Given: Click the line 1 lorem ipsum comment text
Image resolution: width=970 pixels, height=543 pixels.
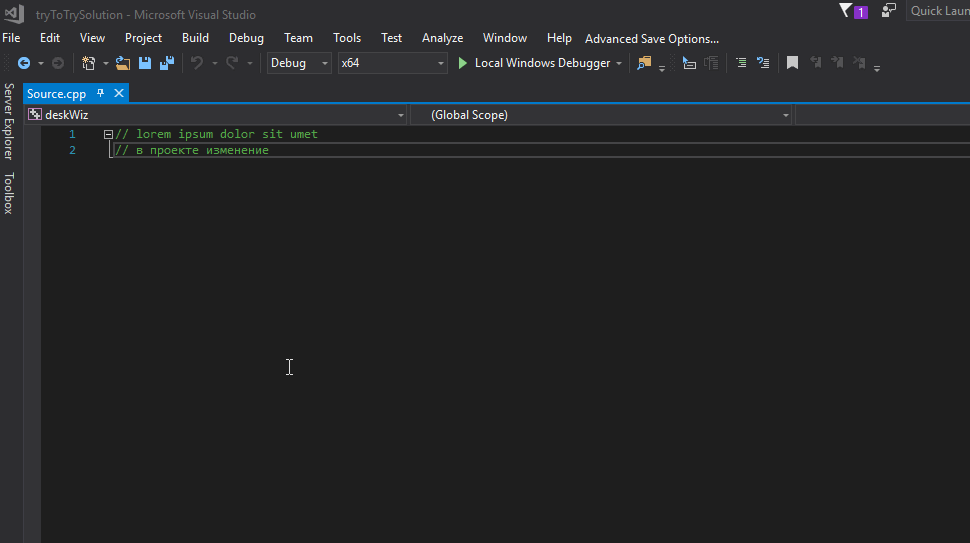Looking at the screenshot, I should point(217,134).
